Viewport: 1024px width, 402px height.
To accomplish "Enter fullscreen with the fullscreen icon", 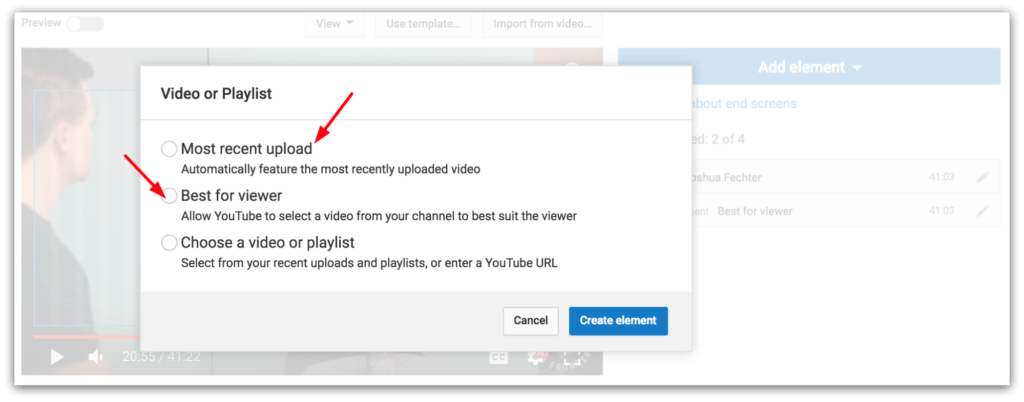I will (x=572, y=356).
